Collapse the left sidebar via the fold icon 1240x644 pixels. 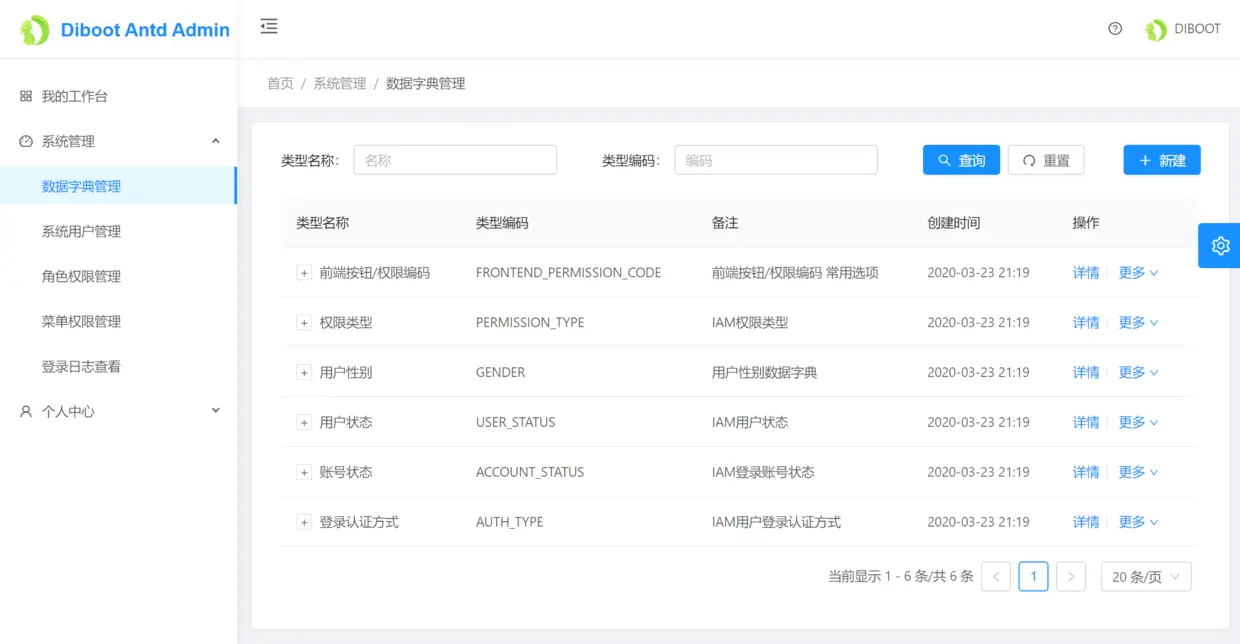coord(268,29)
